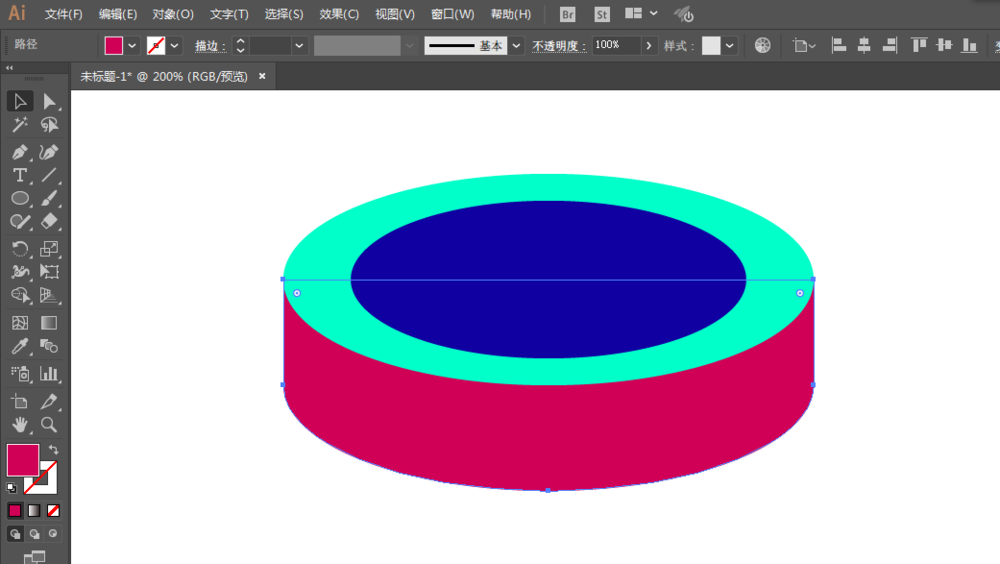
Task: Open Adobe Bridge with the Br icon
Action: coord(568,14)
